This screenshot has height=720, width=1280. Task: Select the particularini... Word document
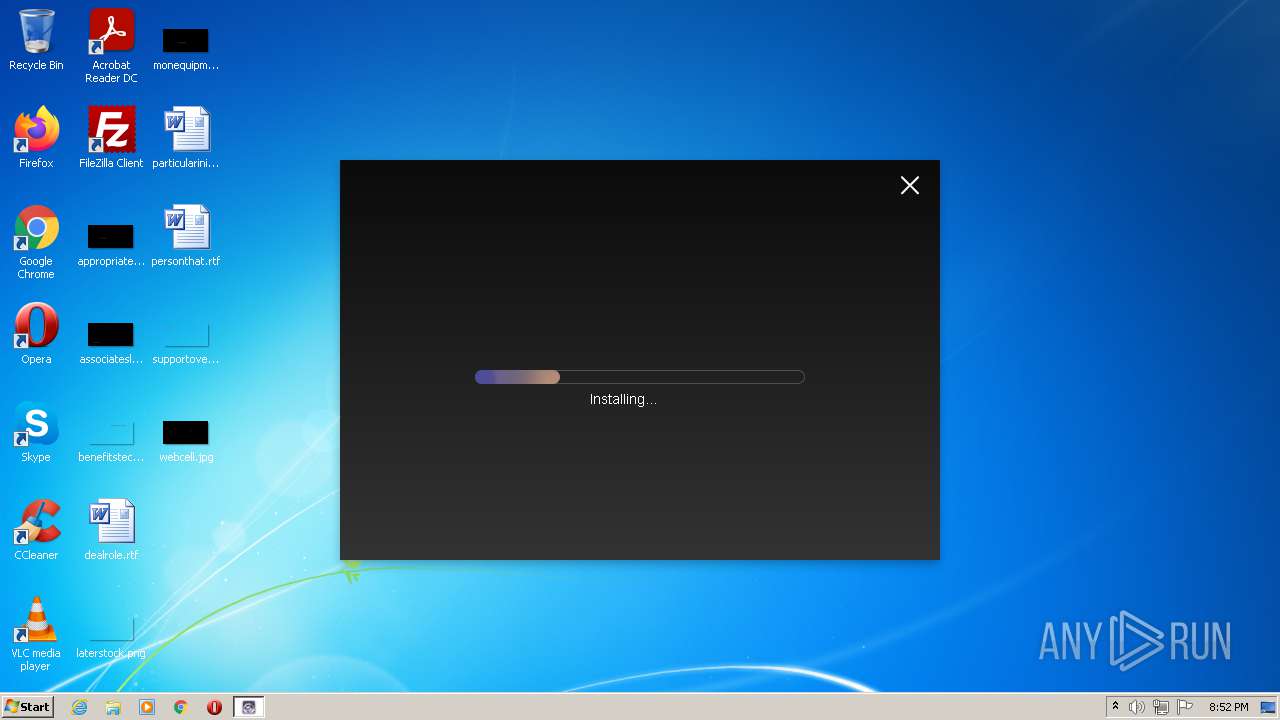186,138
